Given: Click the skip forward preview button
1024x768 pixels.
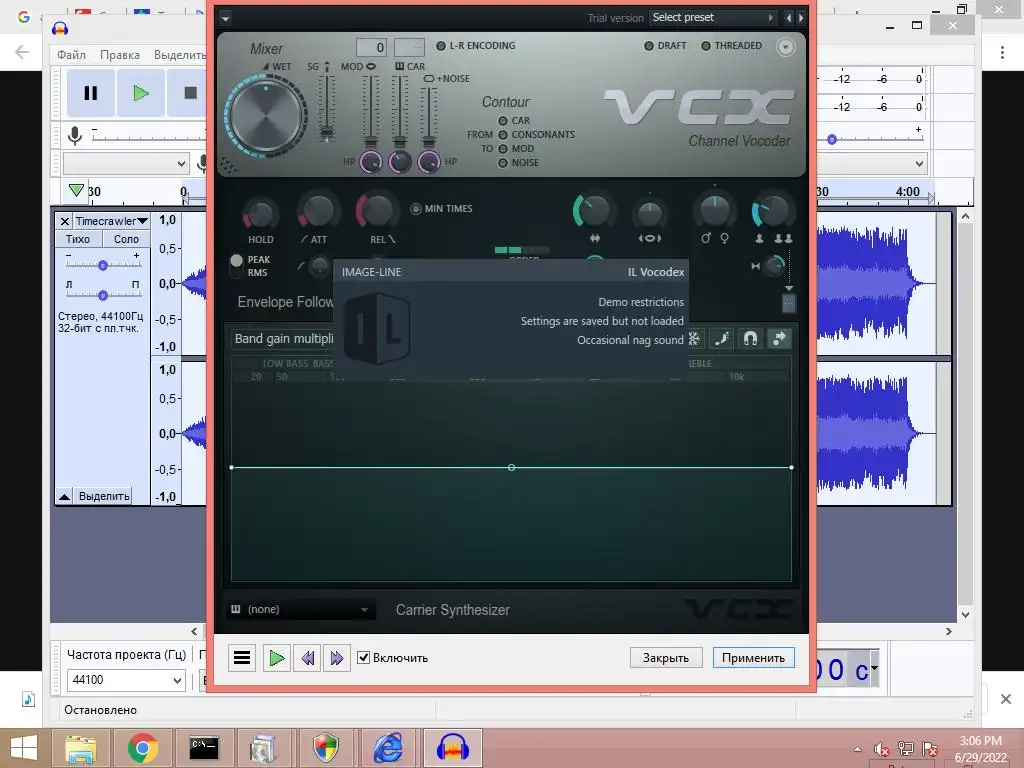Looking at the screenshot, I should pos(336,658).
